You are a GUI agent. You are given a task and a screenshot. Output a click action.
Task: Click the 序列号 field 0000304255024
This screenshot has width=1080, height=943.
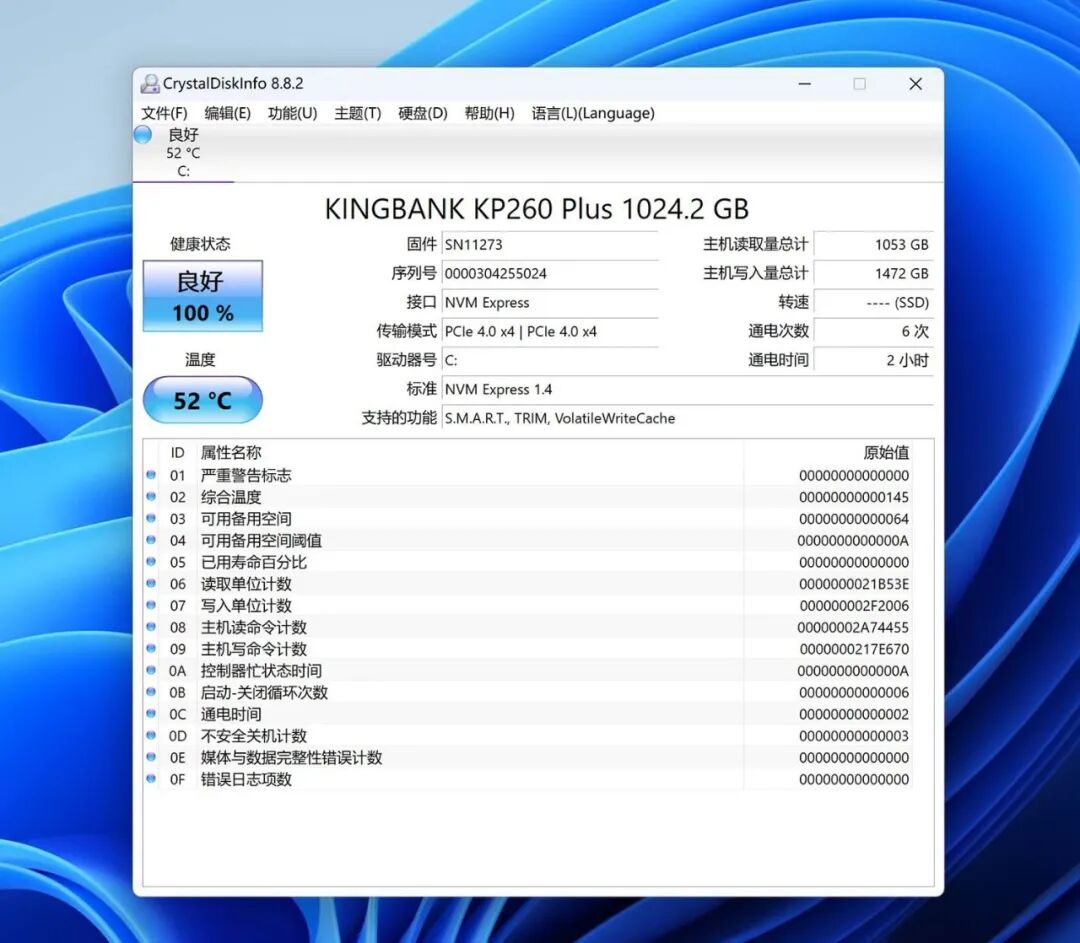pos(550,273)
